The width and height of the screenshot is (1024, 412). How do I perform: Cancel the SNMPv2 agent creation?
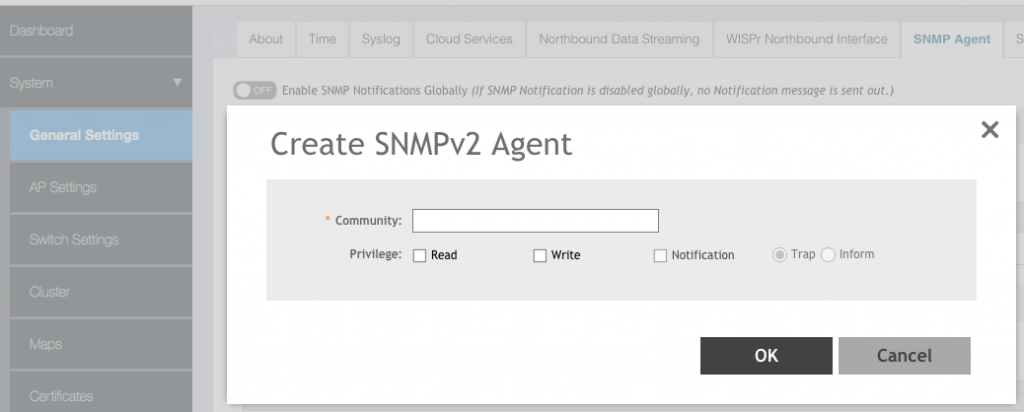[904, 355]
